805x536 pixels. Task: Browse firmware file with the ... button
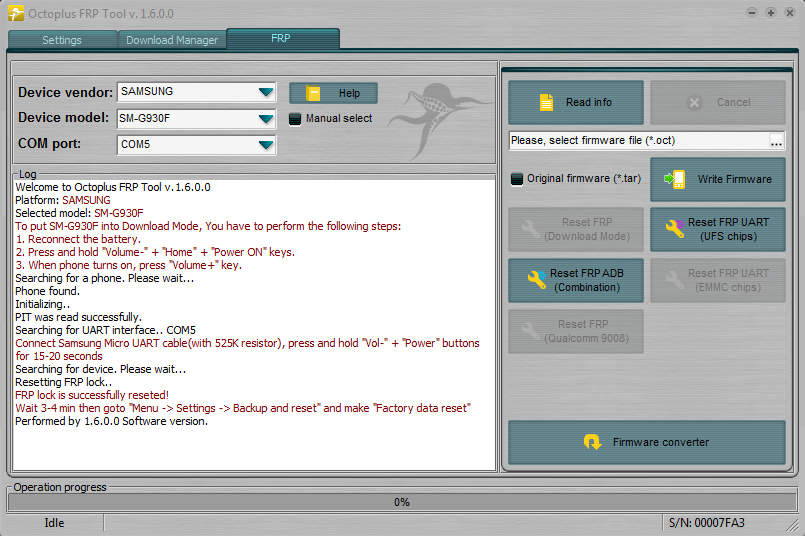776,141
